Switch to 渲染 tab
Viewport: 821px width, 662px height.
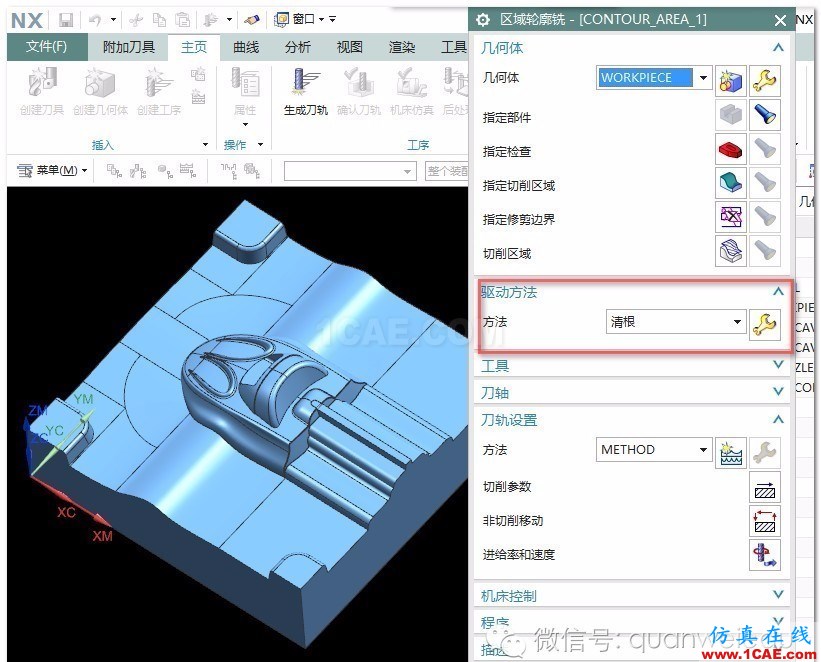pyautogui.click(x=402, y=47)
